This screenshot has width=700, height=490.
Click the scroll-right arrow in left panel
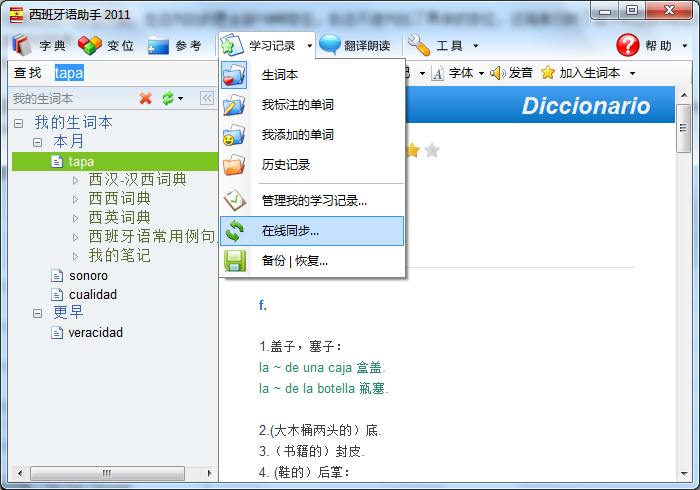click(x=209, y=473)
